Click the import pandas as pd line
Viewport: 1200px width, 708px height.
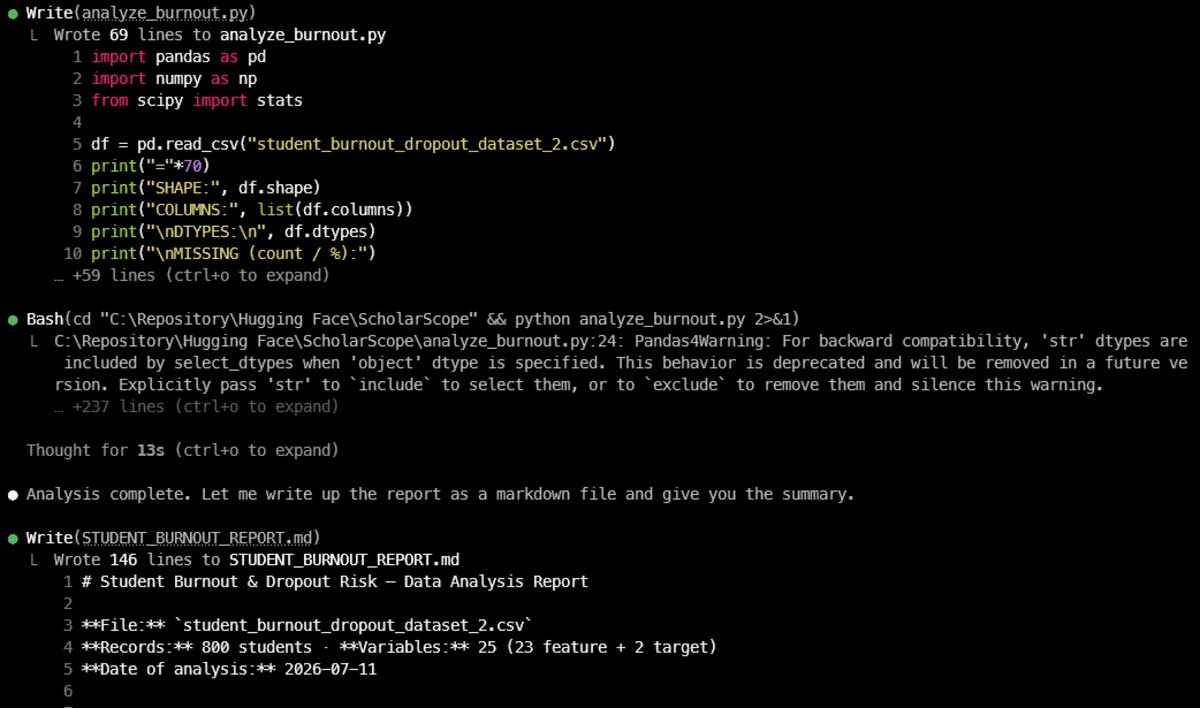pyautogui.click(x=179, y=57)
